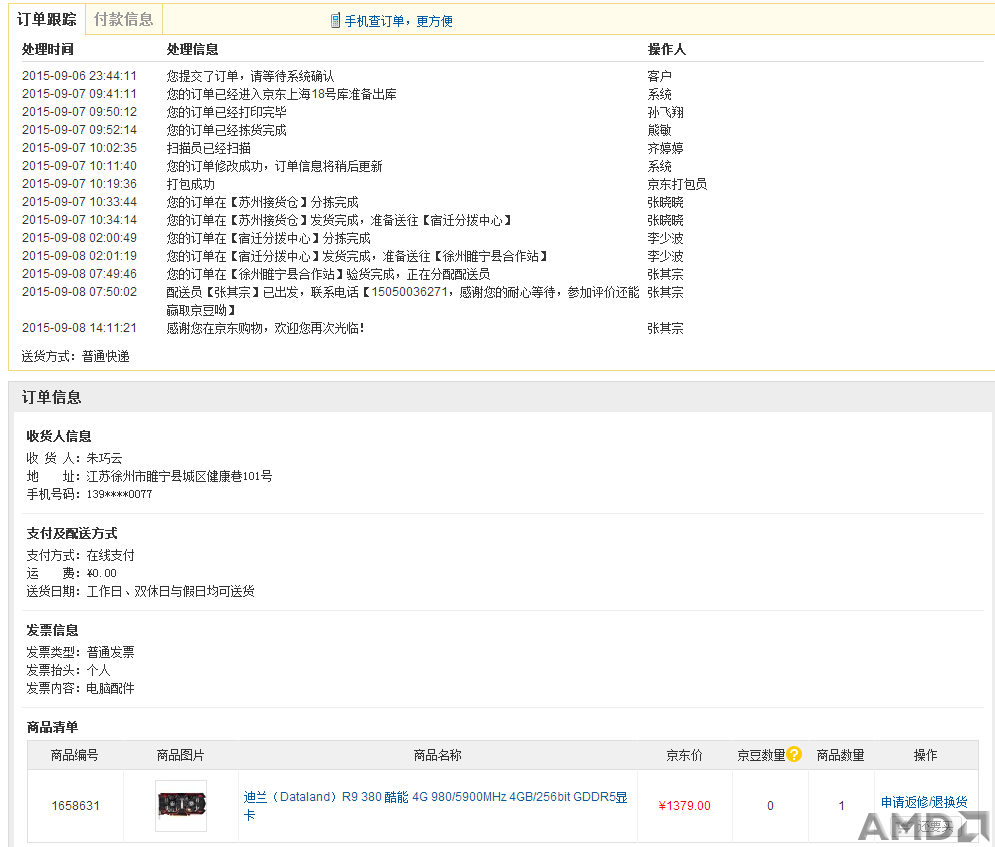
Task: Click 发票抬头:个人 text
Action: (69, 670)
